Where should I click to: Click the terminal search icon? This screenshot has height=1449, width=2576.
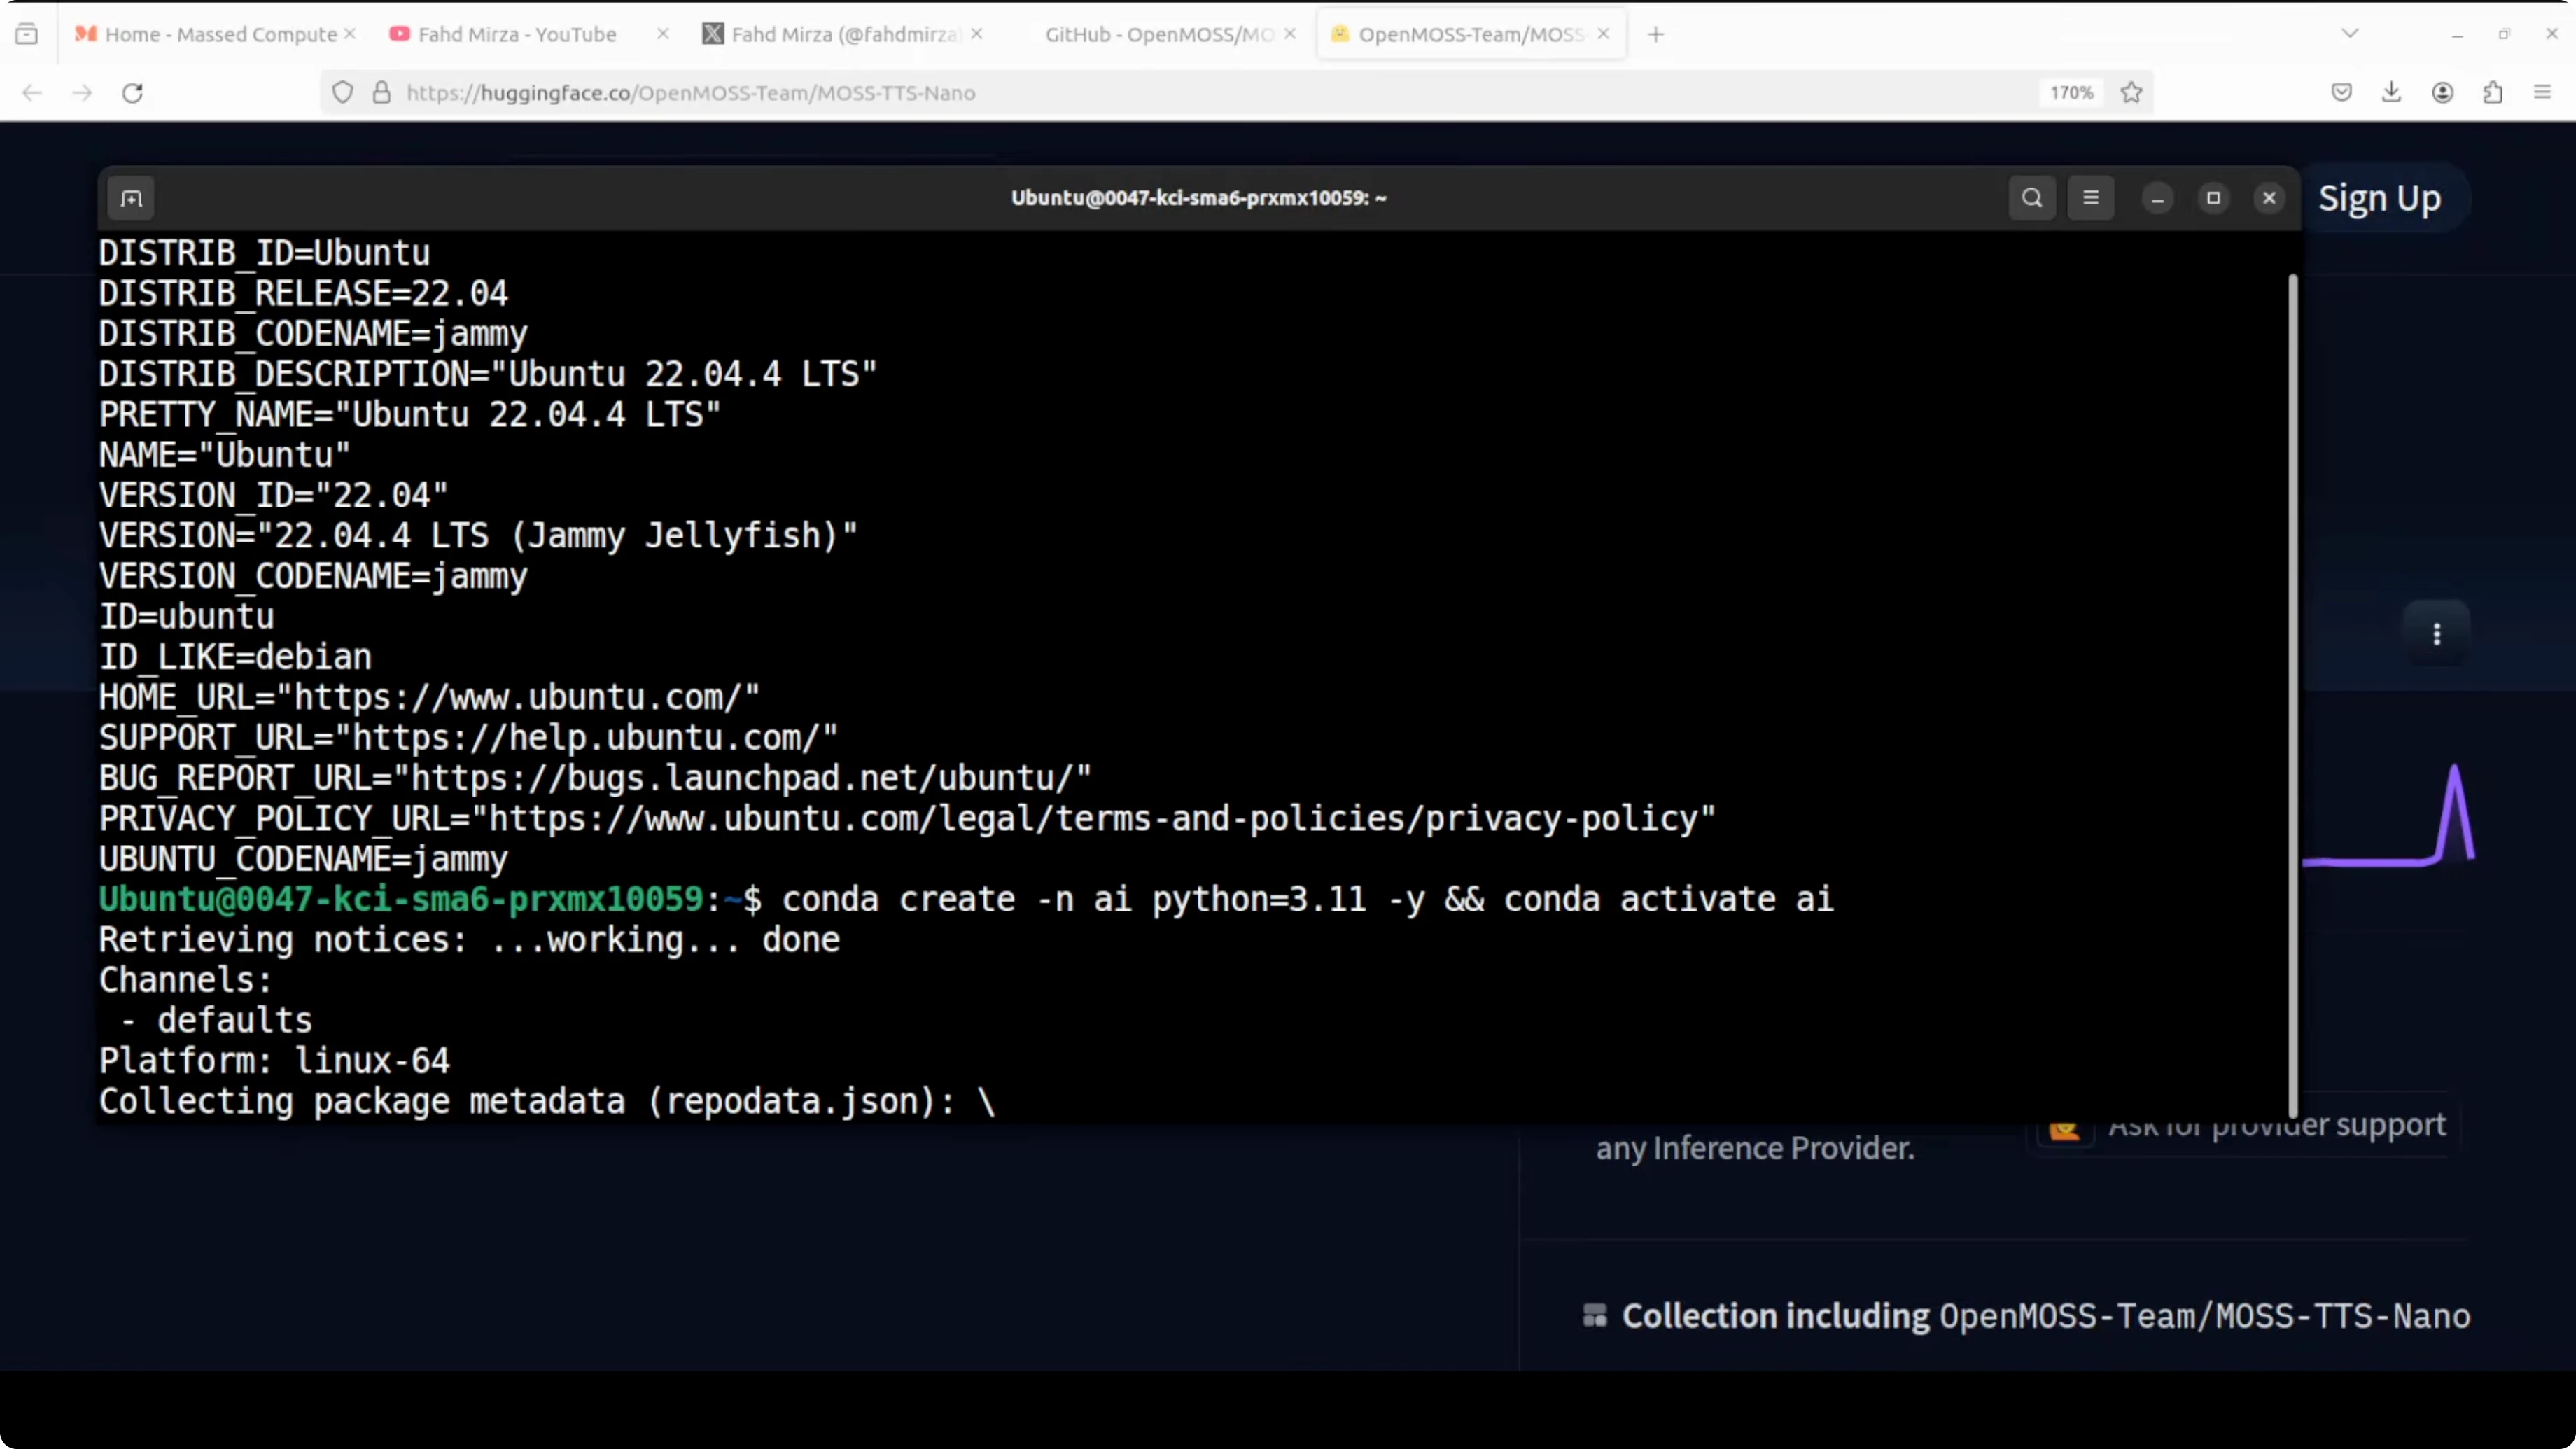2032,197
